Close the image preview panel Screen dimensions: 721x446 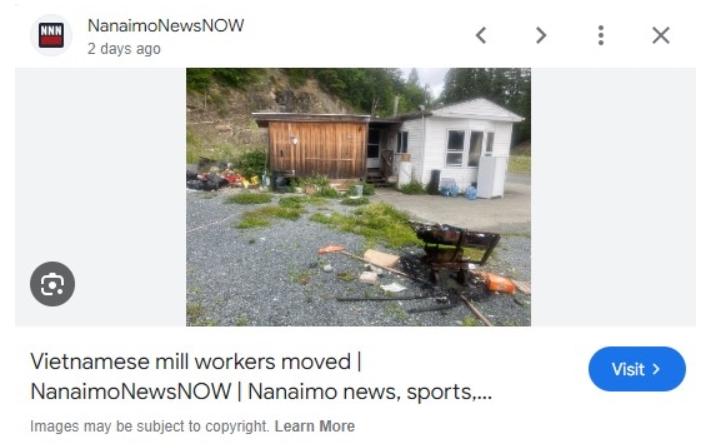[661, 35]
